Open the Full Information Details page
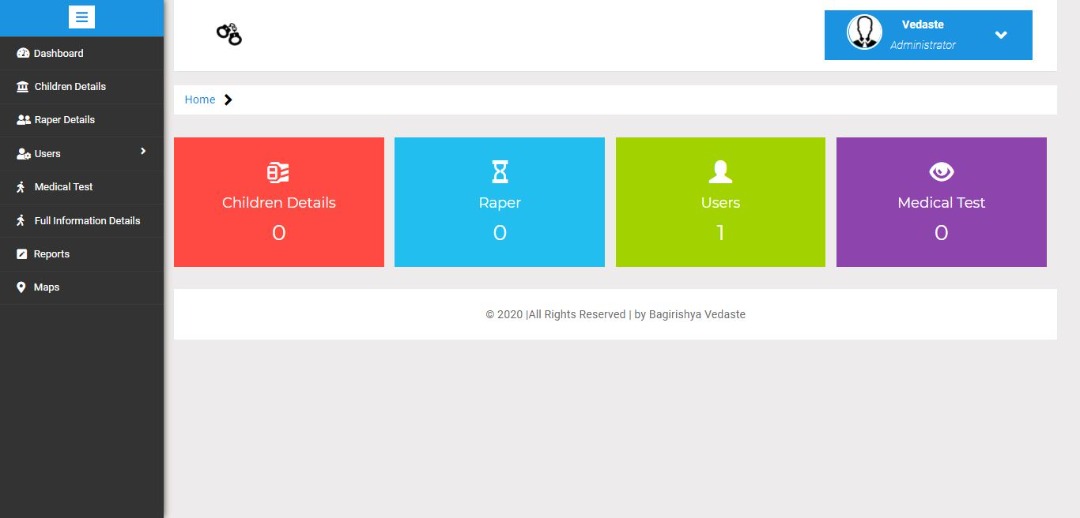 click(x=82, y=220)
